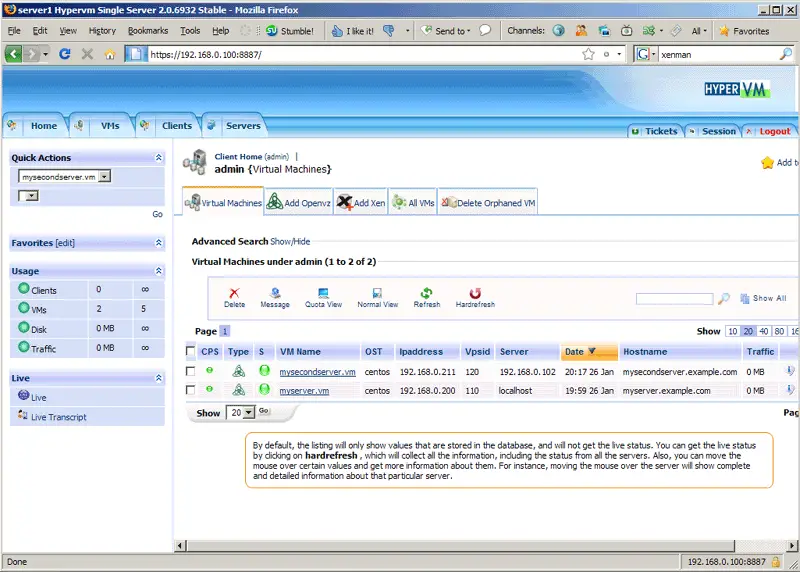Click the HyperVM logo
Viewport: 800px width, 572px height.
click(736, 89)
